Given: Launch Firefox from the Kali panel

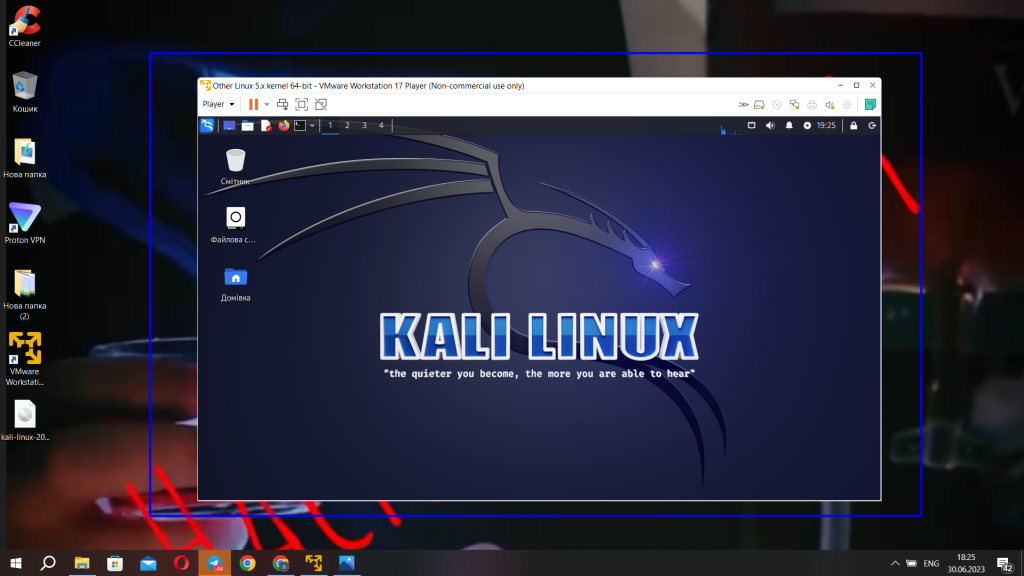Looking at the screenshot, I should click(283, 128).
